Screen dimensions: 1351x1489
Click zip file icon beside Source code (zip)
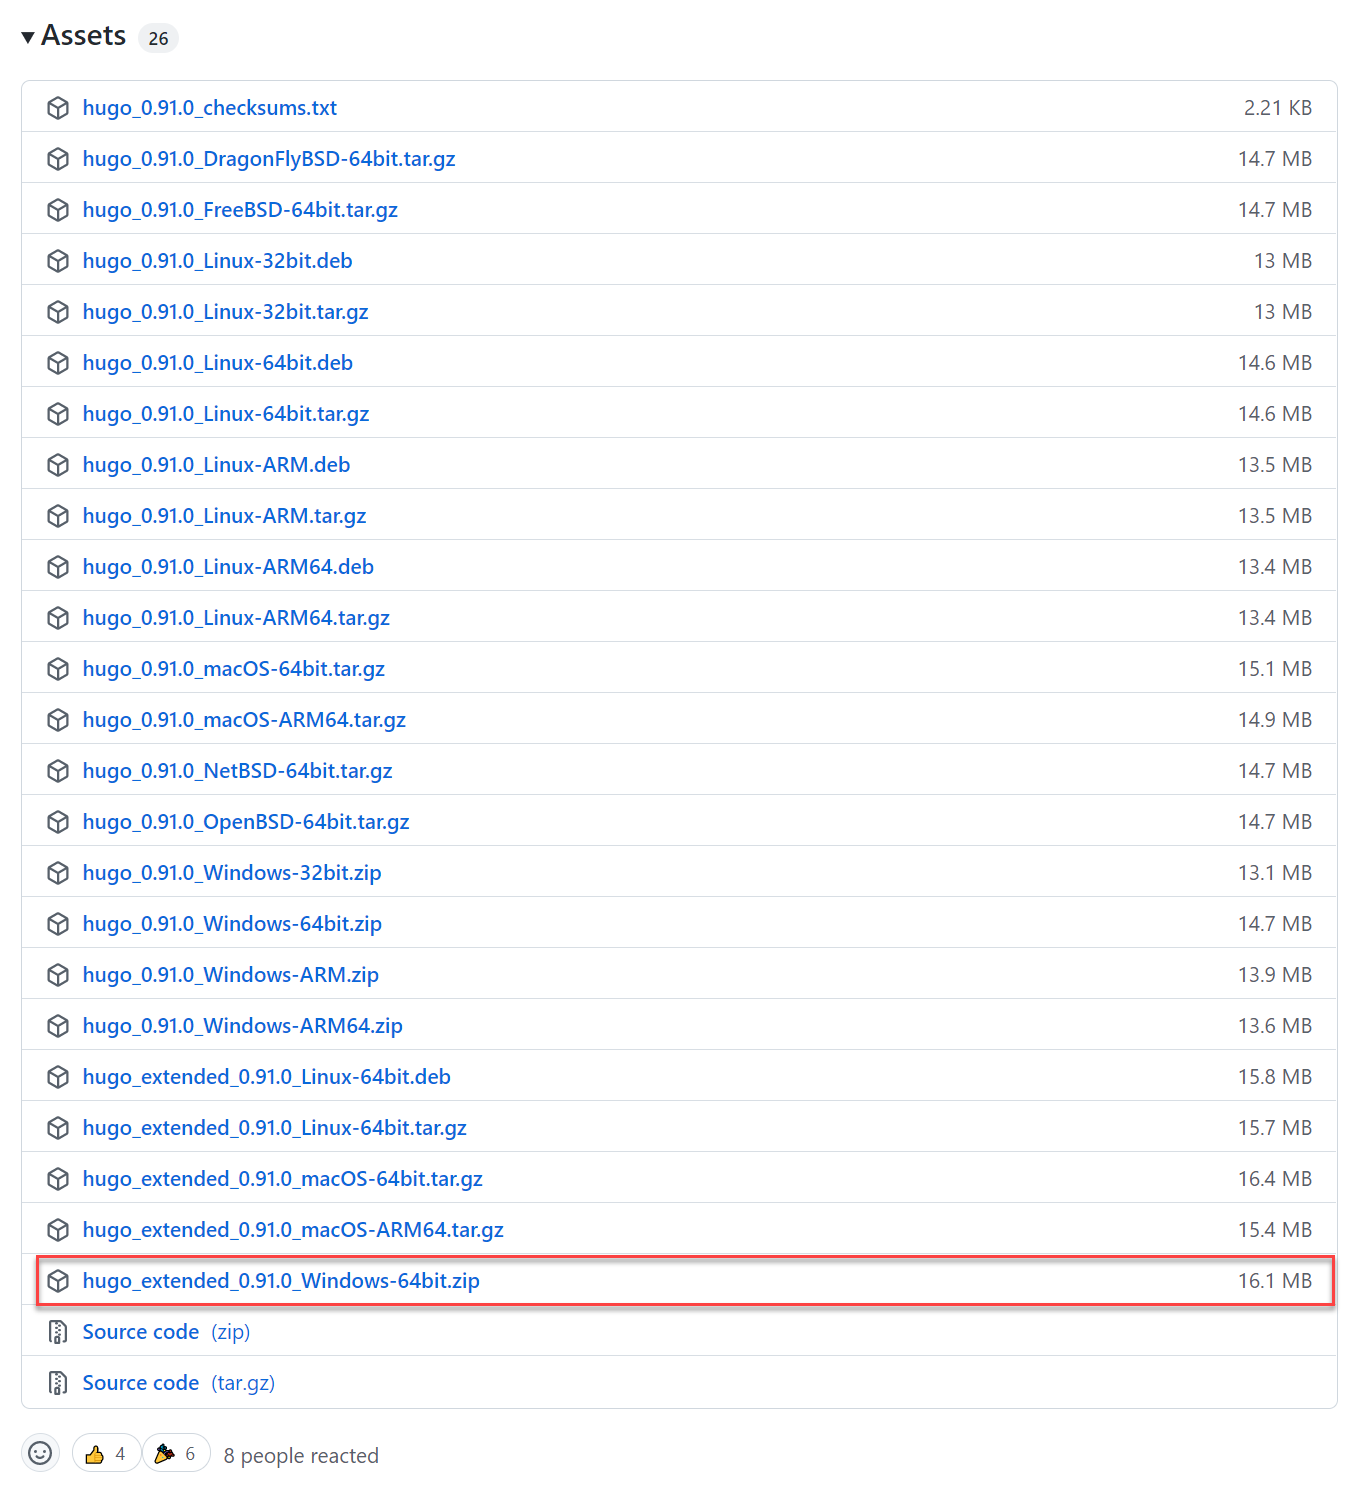[x=58, y=1331]
